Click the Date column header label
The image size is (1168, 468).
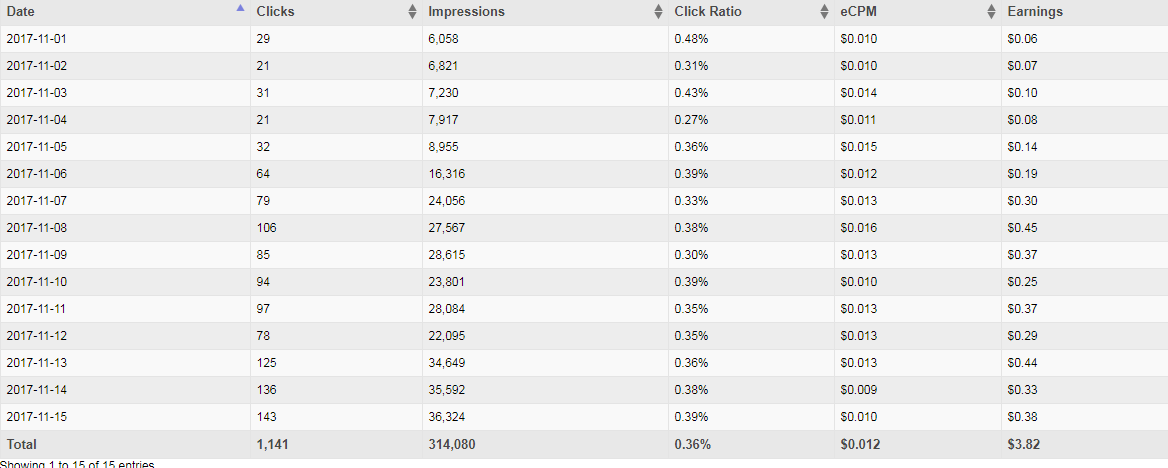[20, 12]
